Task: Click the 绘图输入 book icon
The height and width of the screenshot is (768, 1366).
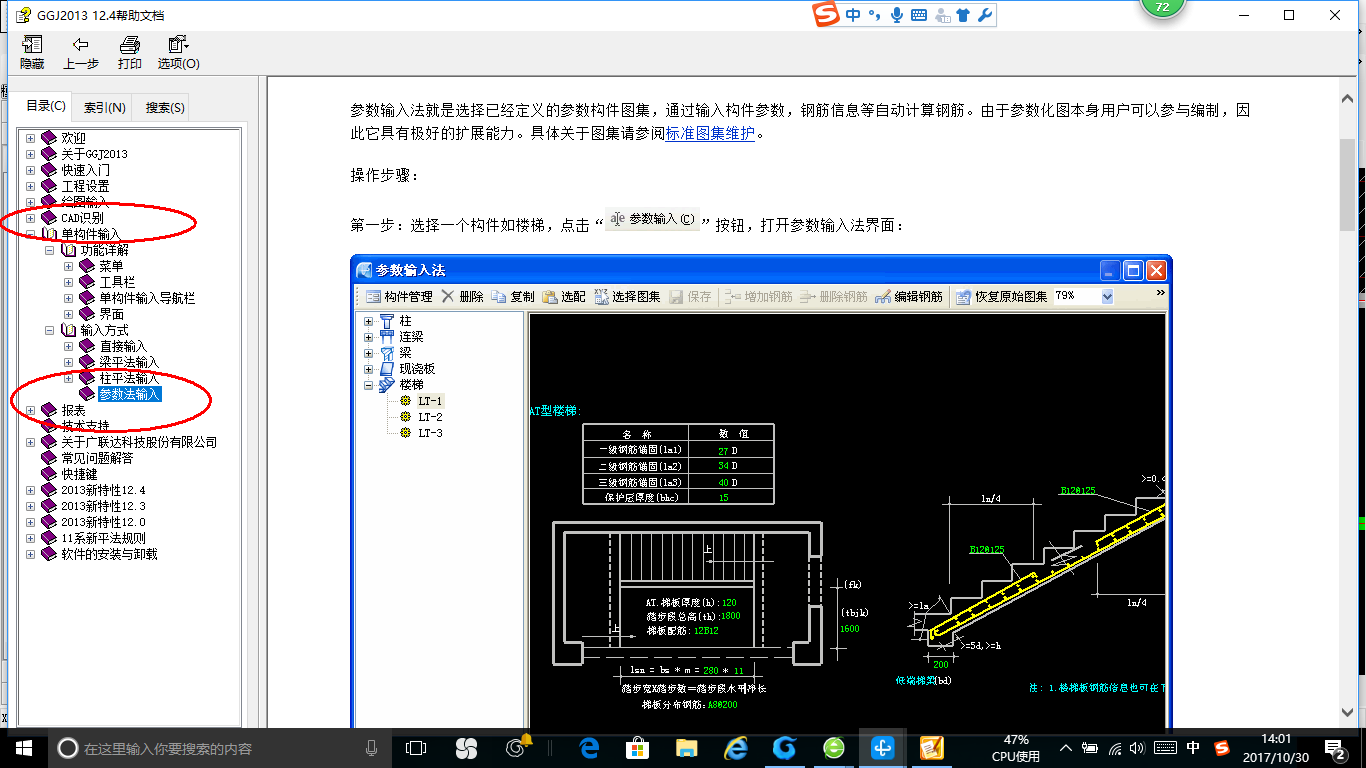Action: [x=49, y=202]
